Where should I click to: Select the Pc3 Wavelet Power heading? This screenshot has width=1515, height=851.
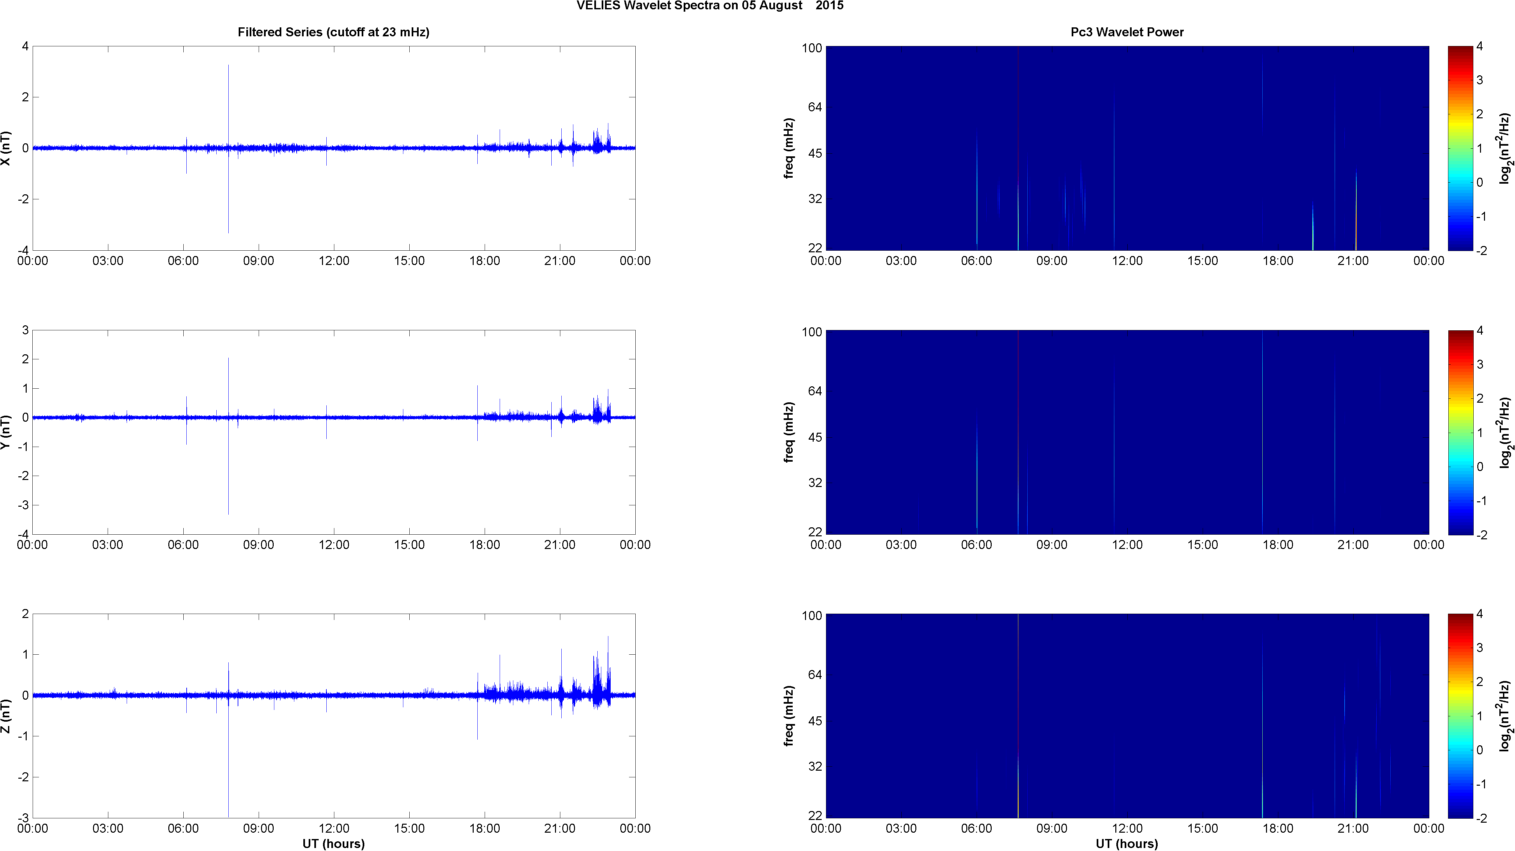(x=1127, y=32)
